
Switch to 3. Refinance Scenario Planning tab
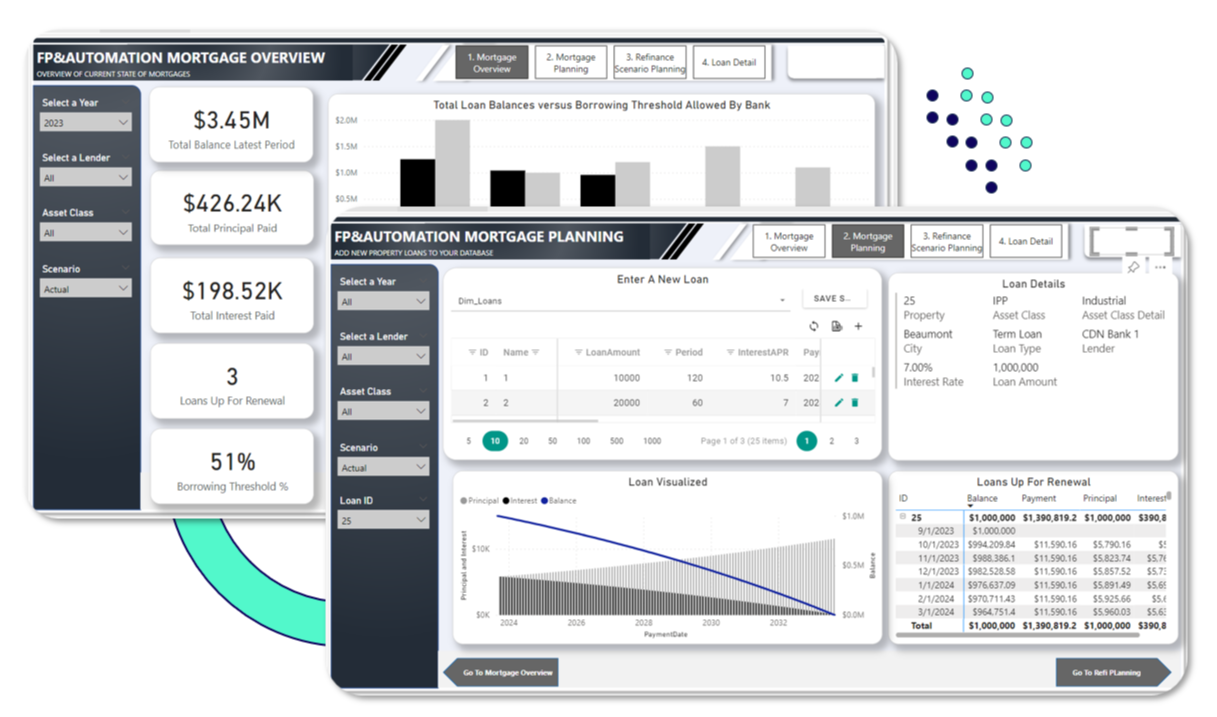(946, 241)
